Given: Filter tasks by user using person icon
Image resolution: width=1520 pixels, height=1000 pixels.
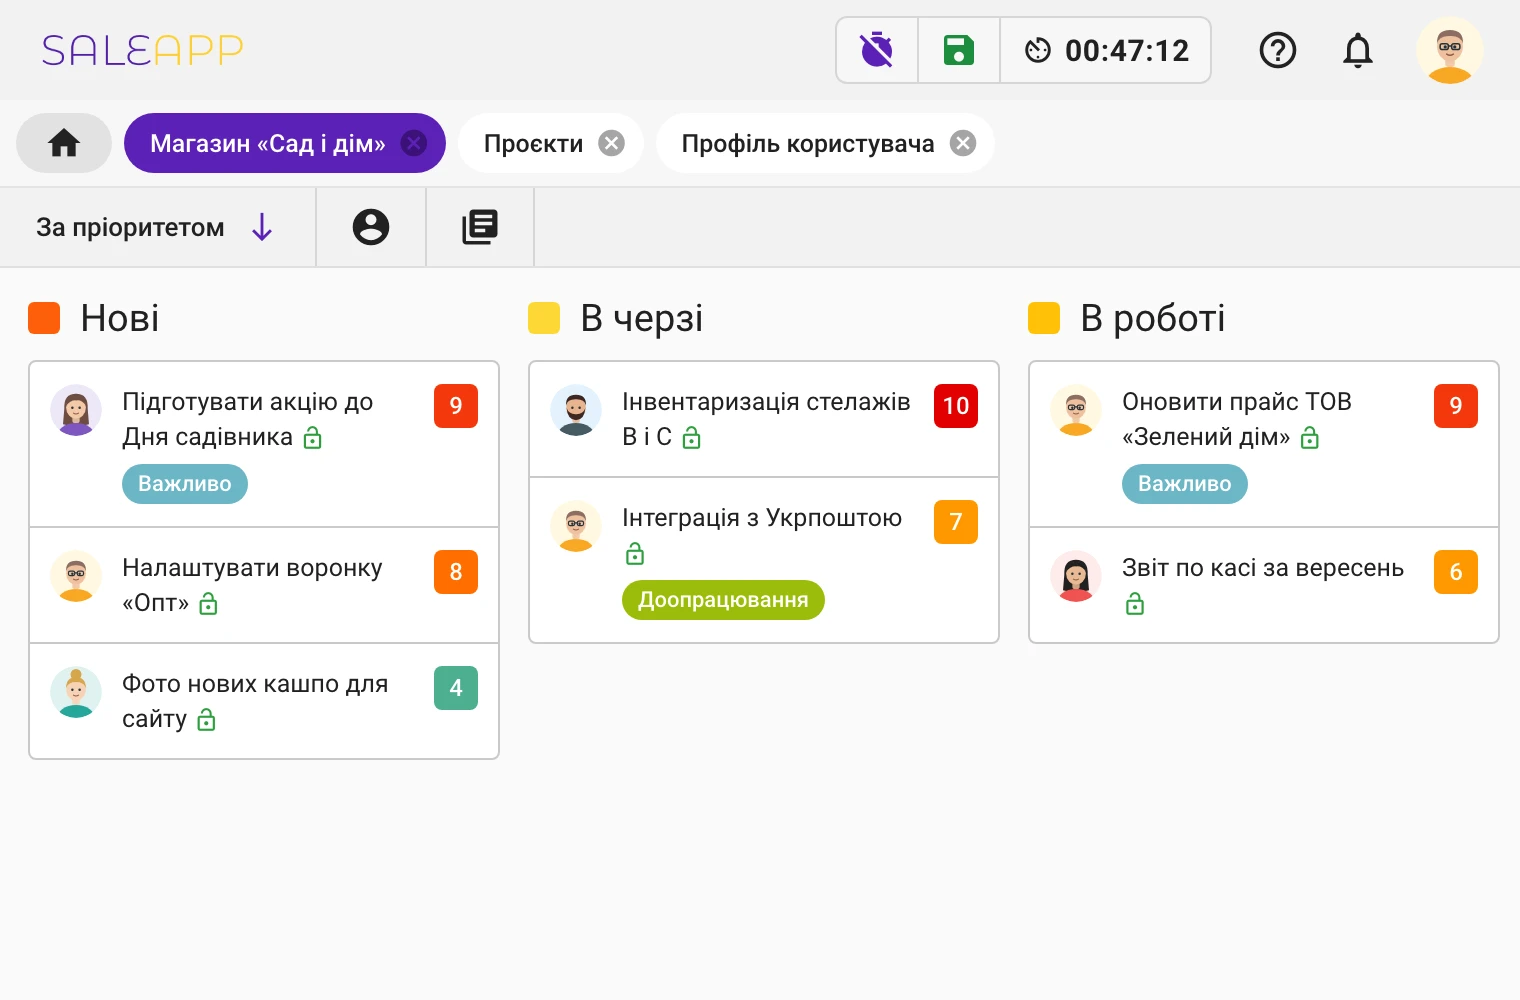Looking at the screenshot, I should tap(371, 227).
